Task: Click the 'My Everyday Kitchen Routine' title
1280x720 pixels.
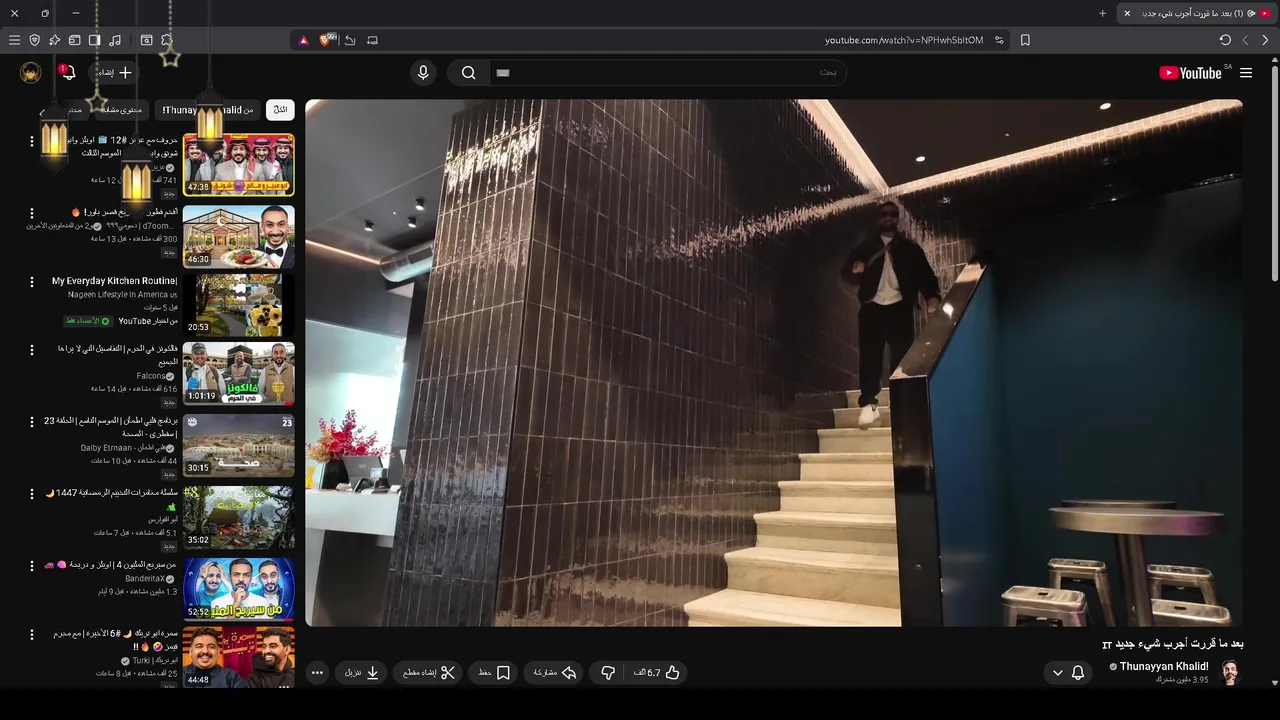Action: [x=114, y=281]
